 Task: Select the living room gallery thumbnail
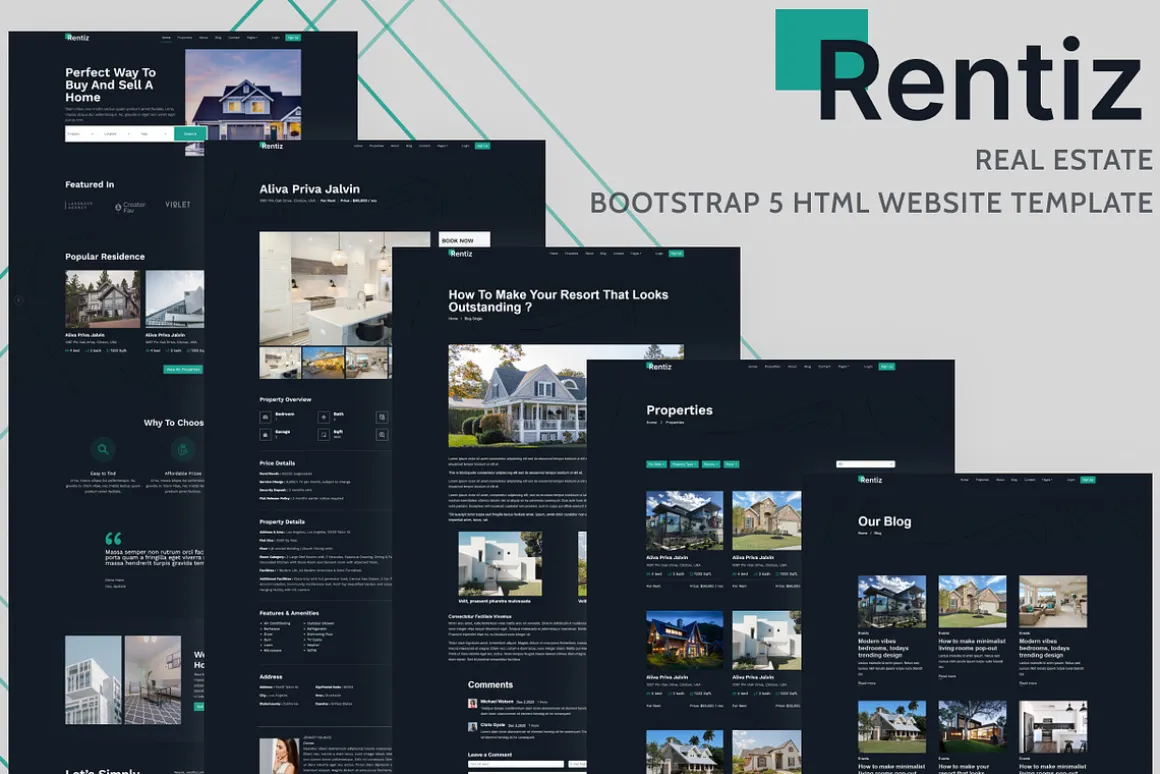coord(367,363)
